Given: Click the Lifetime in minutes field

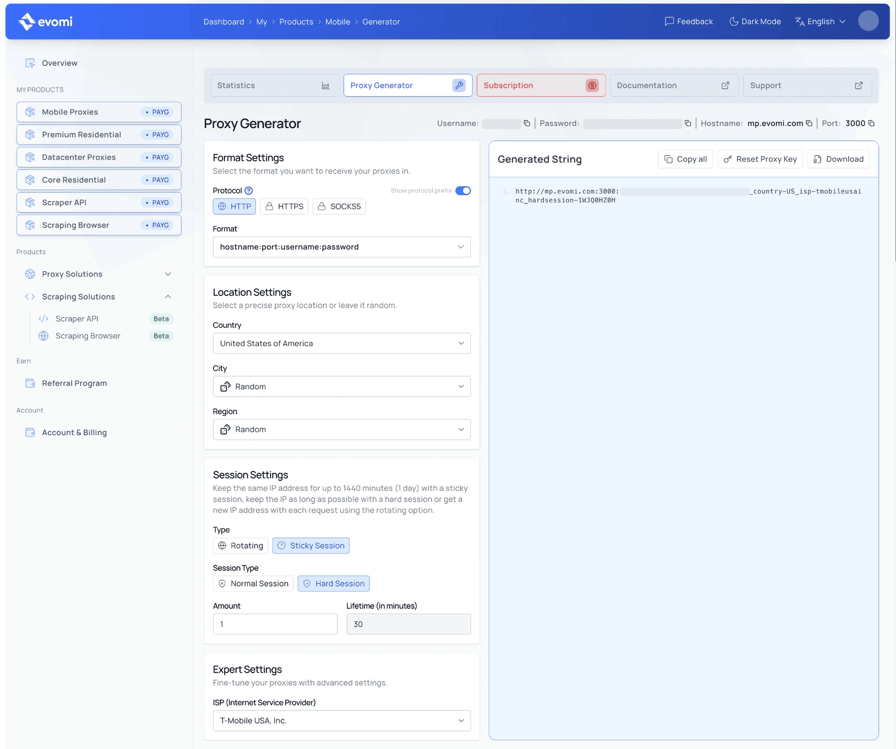Looking at the screenshot, I should pos(409,624).
